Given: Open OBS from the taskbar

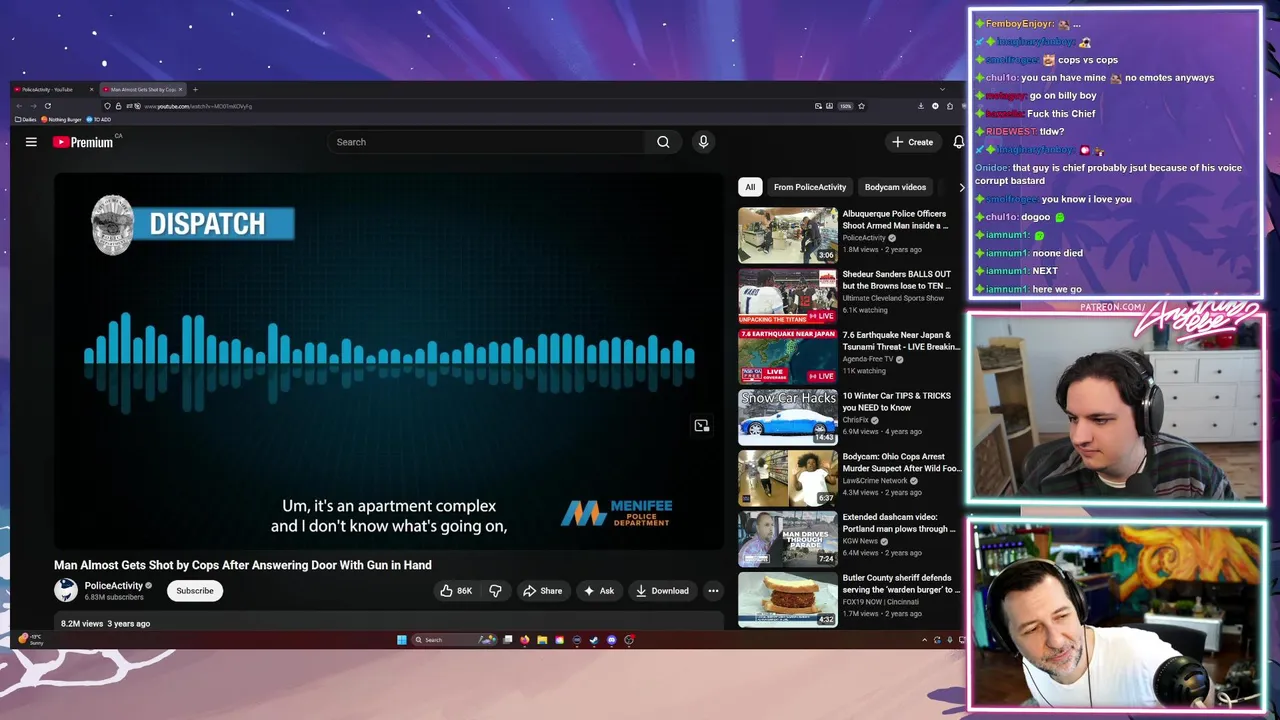Looking at the screenshot, I should 629,640.
